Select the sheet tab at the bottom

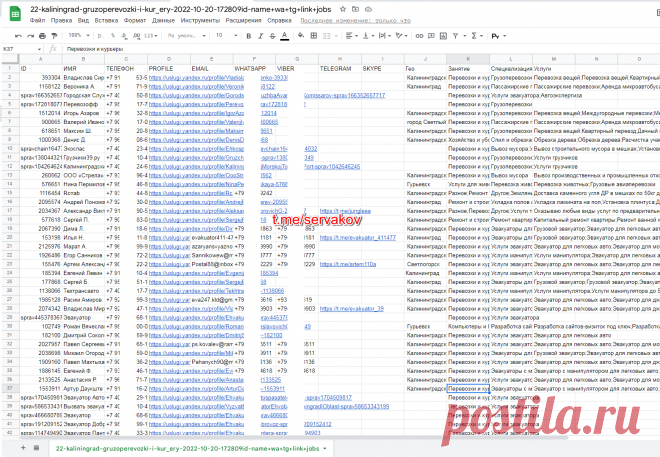coord(192,449)
